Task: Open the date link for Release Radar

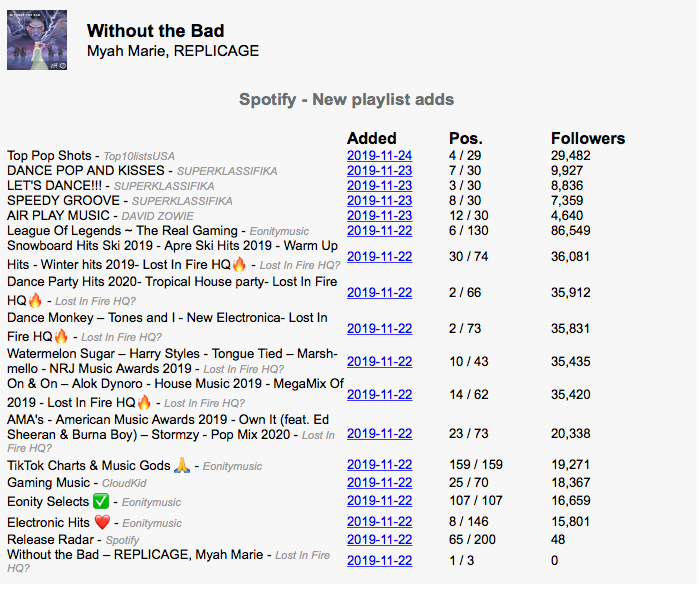Action: (x=379, y=540)
